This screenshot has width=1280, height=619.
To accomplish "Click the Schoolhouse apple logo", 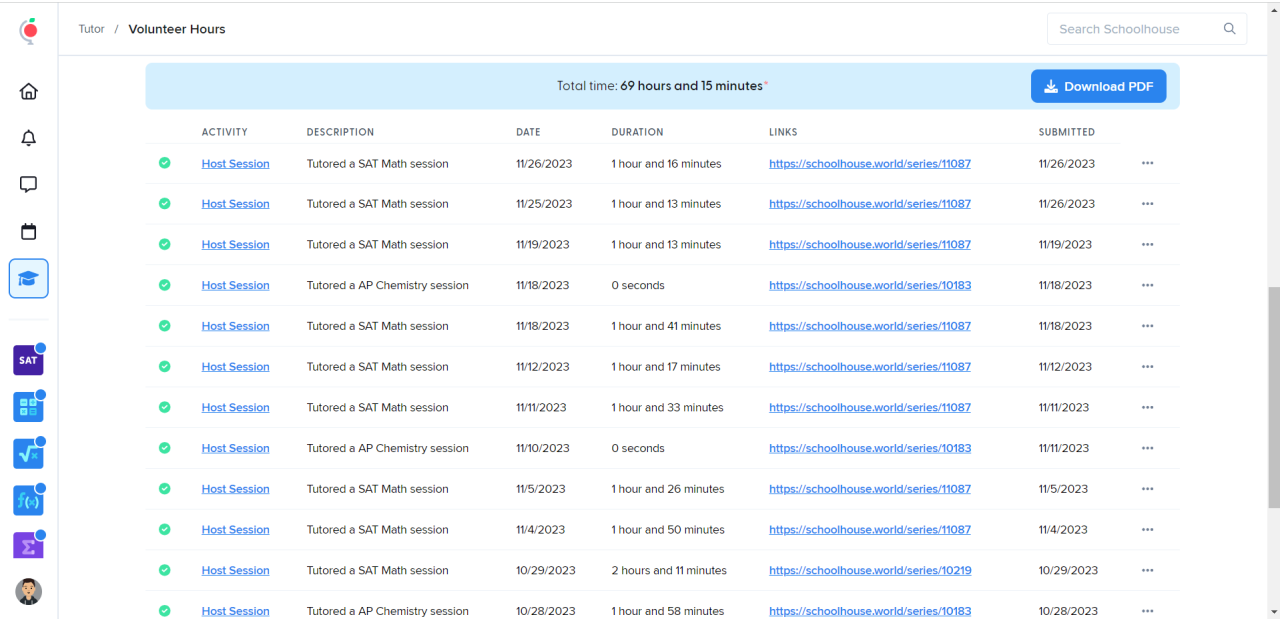I will pos(29,31).
